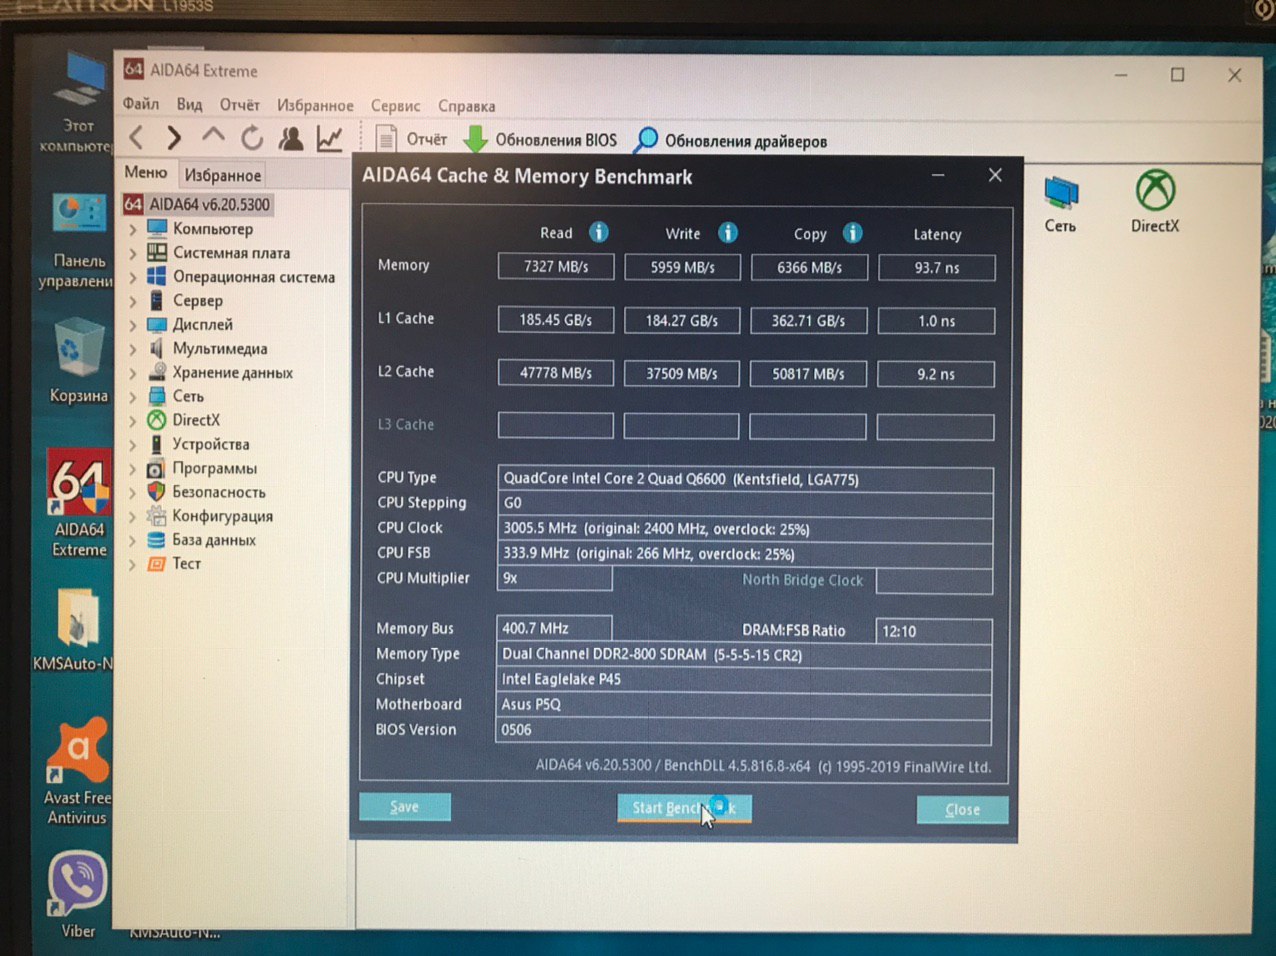The width and height of the screenshot is (1276, 956).
Task: Minimize the Cache & Memory Benchmark dialog
Action: (x=938, y=175)
